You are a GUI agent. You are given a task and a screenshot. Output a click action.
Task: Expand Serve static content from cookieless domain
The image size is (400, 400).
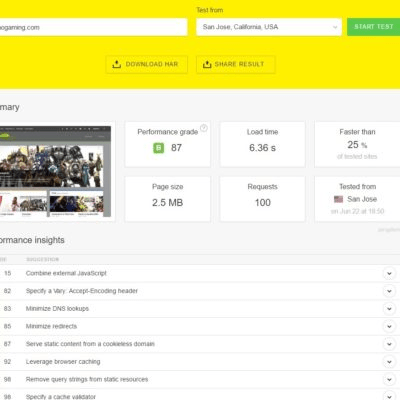389,344
